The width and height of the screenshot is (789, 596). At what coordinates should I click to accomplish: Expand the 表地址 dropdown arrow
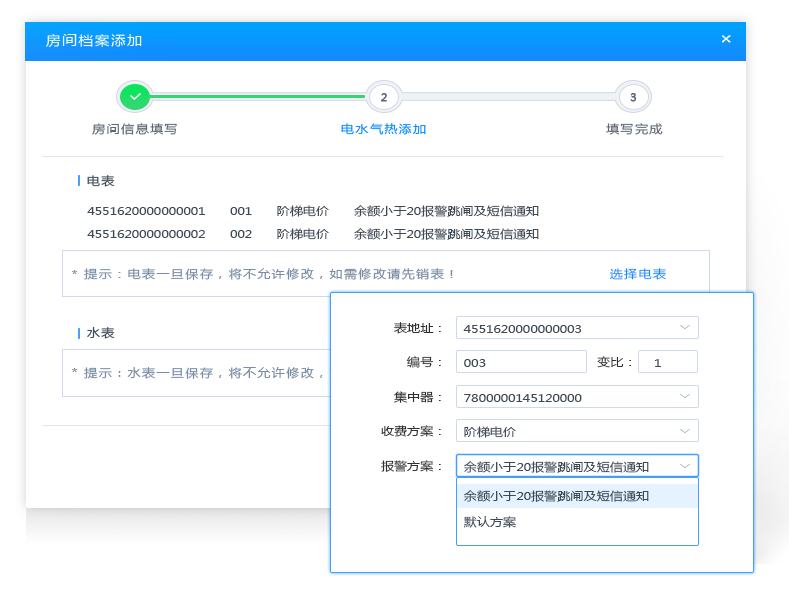pos(685,327)
